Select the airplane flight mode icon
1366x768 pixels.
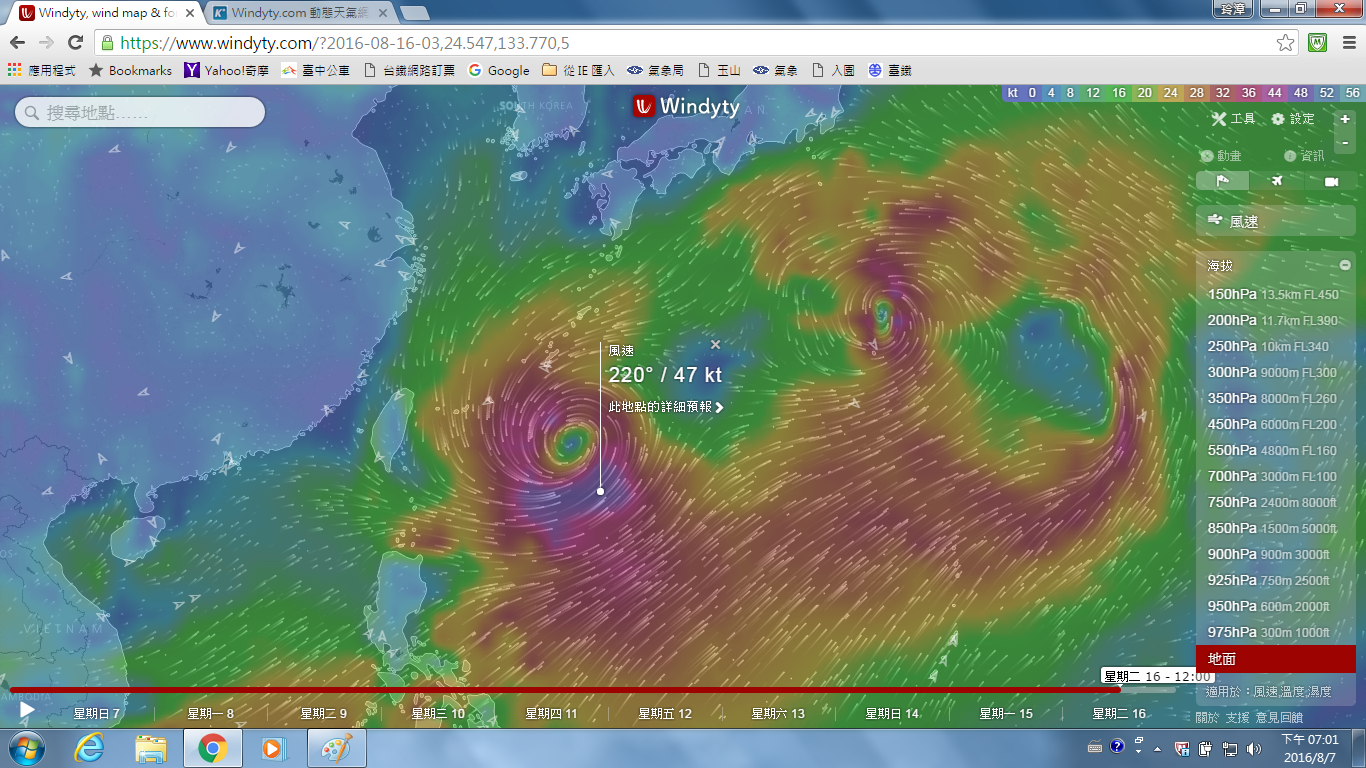pos(1276,181)
